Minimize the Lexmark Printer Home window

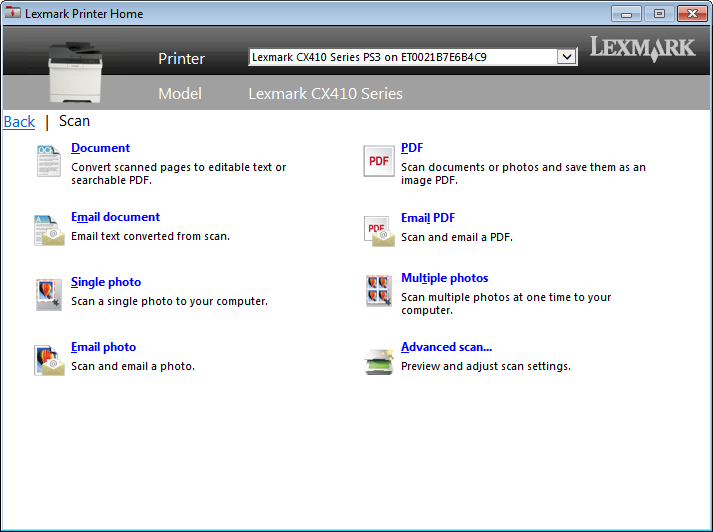pos(626,14)
